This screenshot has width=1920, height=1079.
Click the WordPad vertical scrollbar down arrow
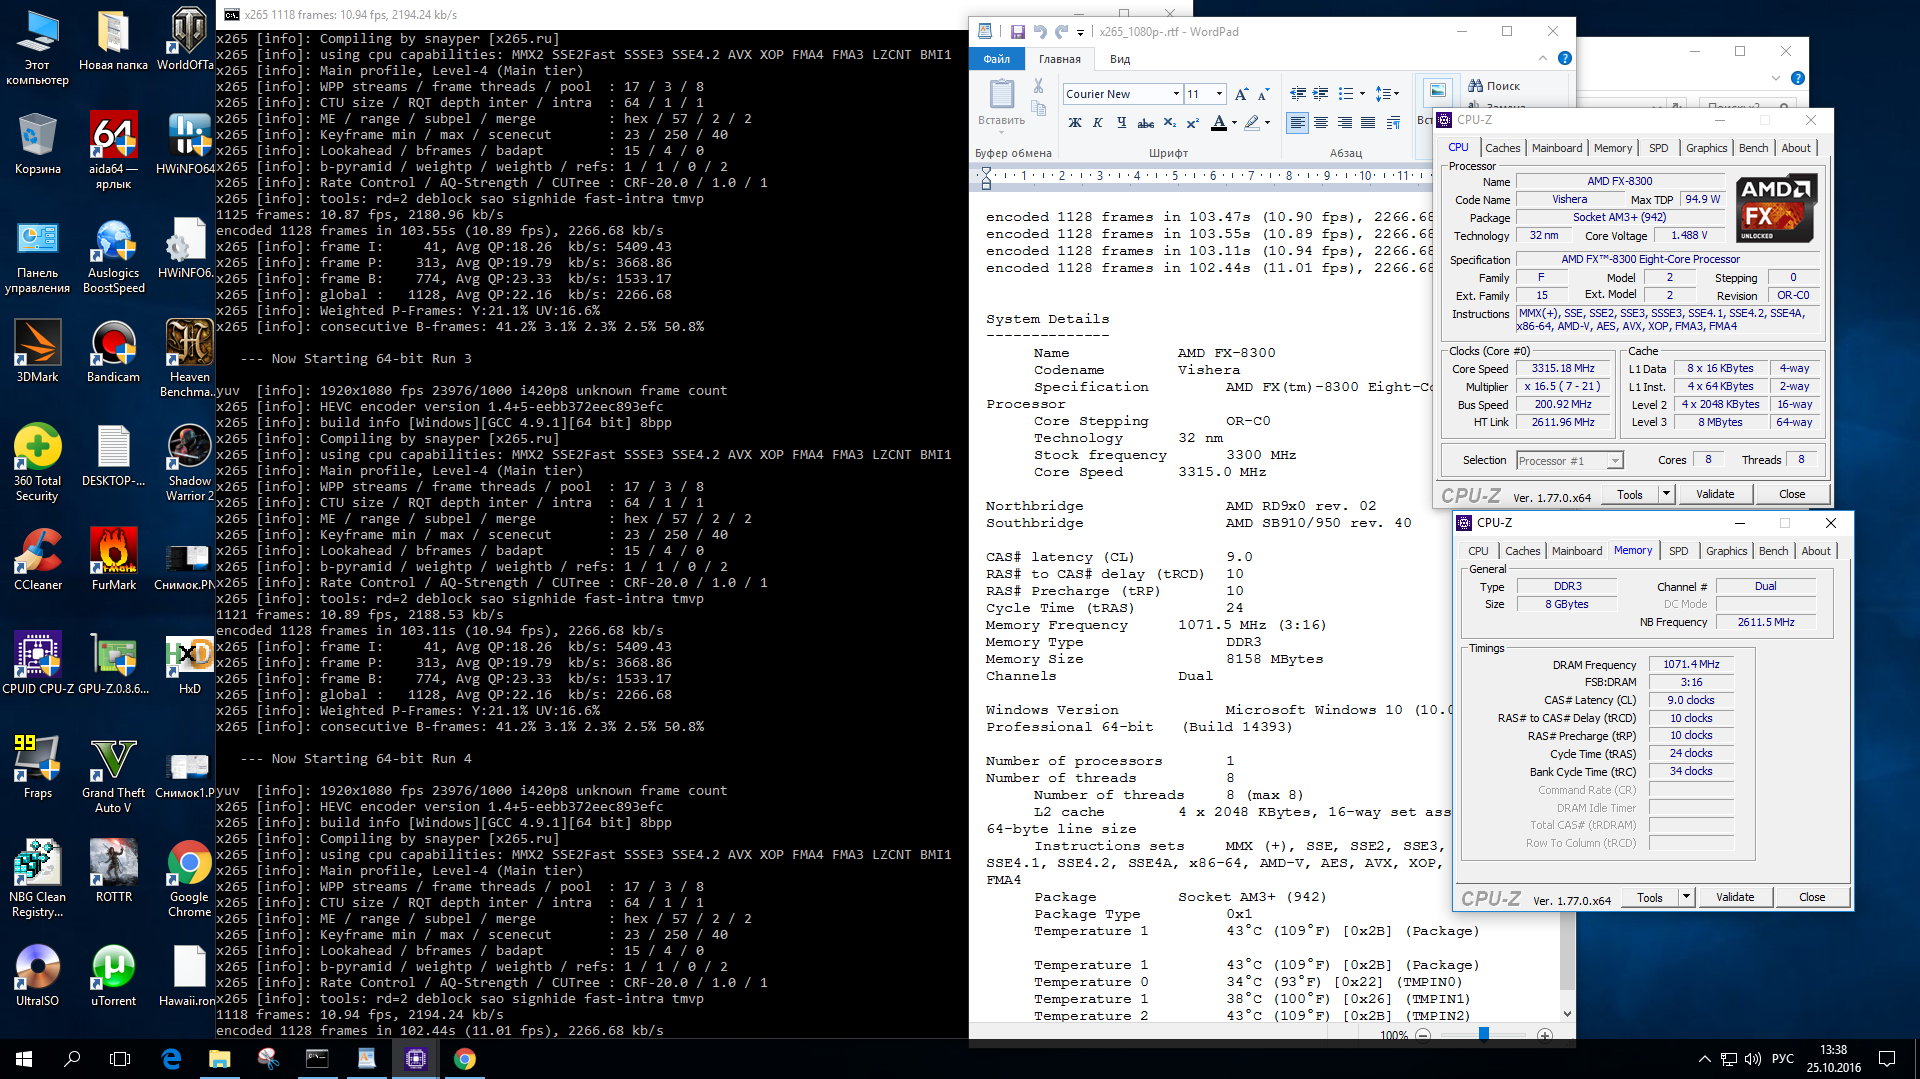coord(1567,1013)
